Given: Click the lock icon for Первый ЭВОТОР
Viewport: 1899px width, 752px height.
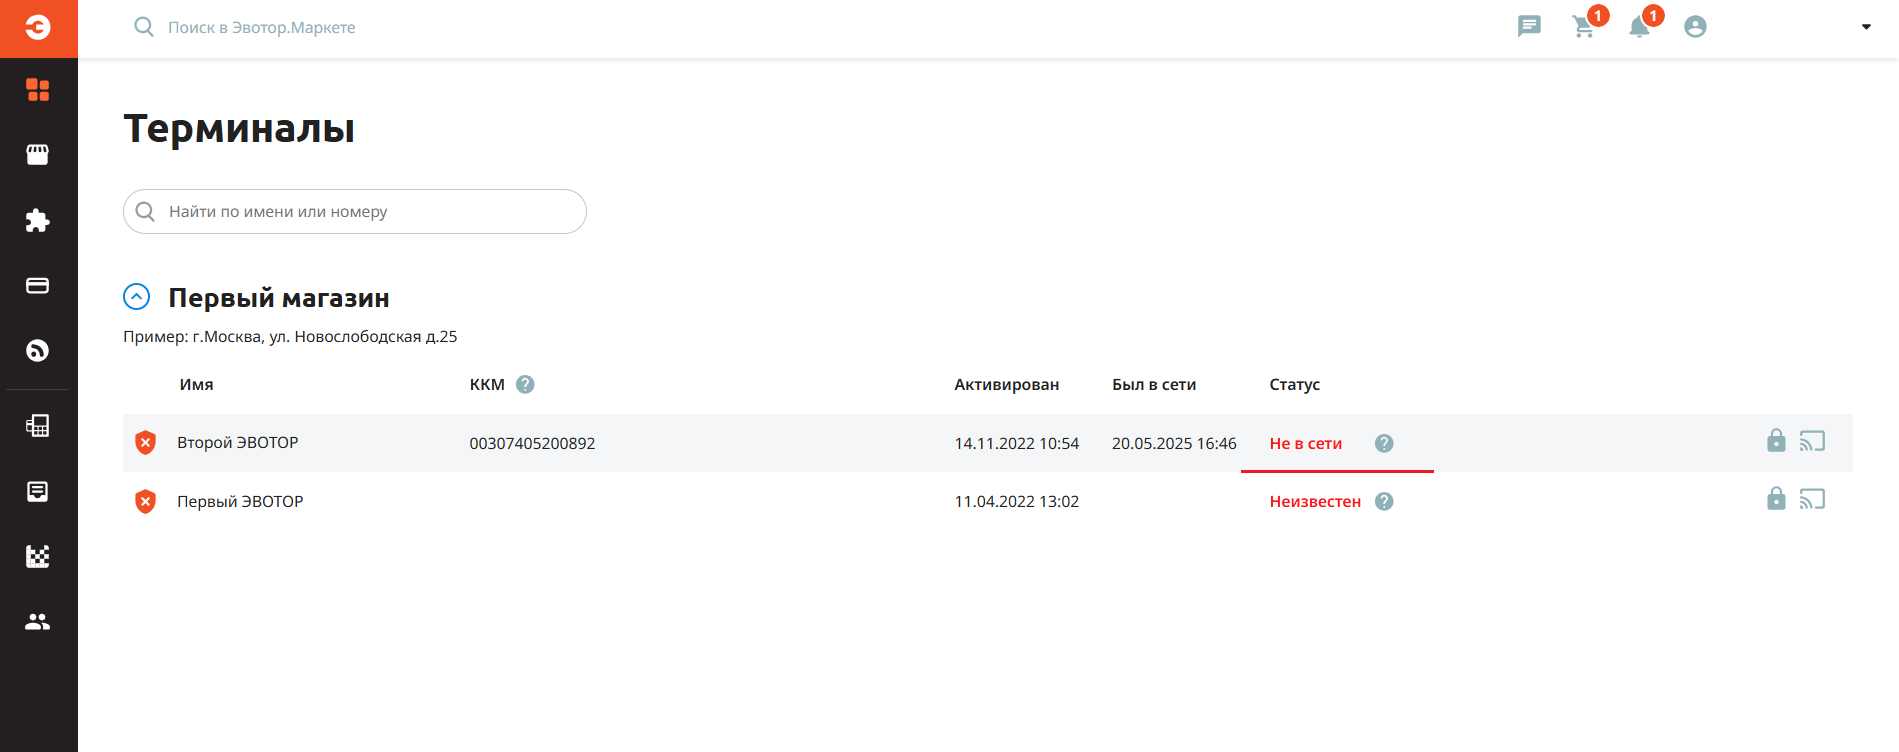Looking at the screenshot, I should click(1776, 498).
